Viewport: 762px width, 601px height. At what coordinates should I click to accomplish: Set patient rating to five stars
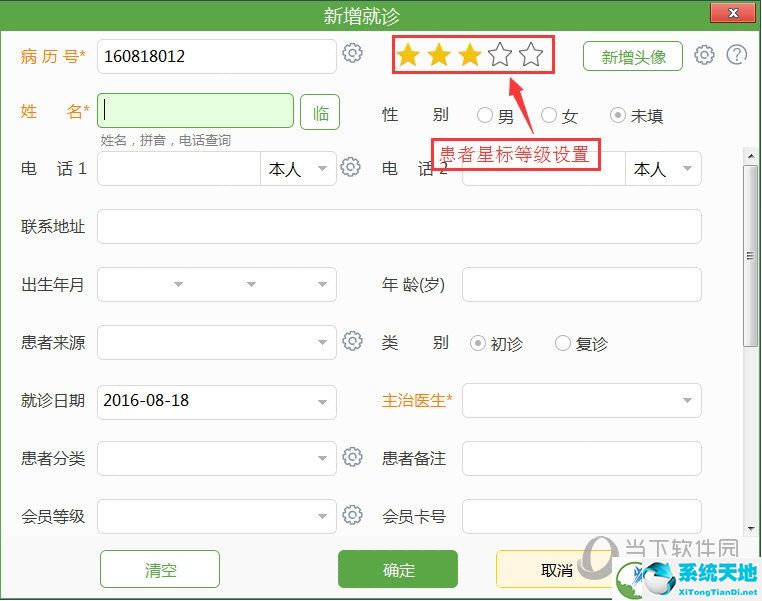pyautogui.click(x=531, y=54)
